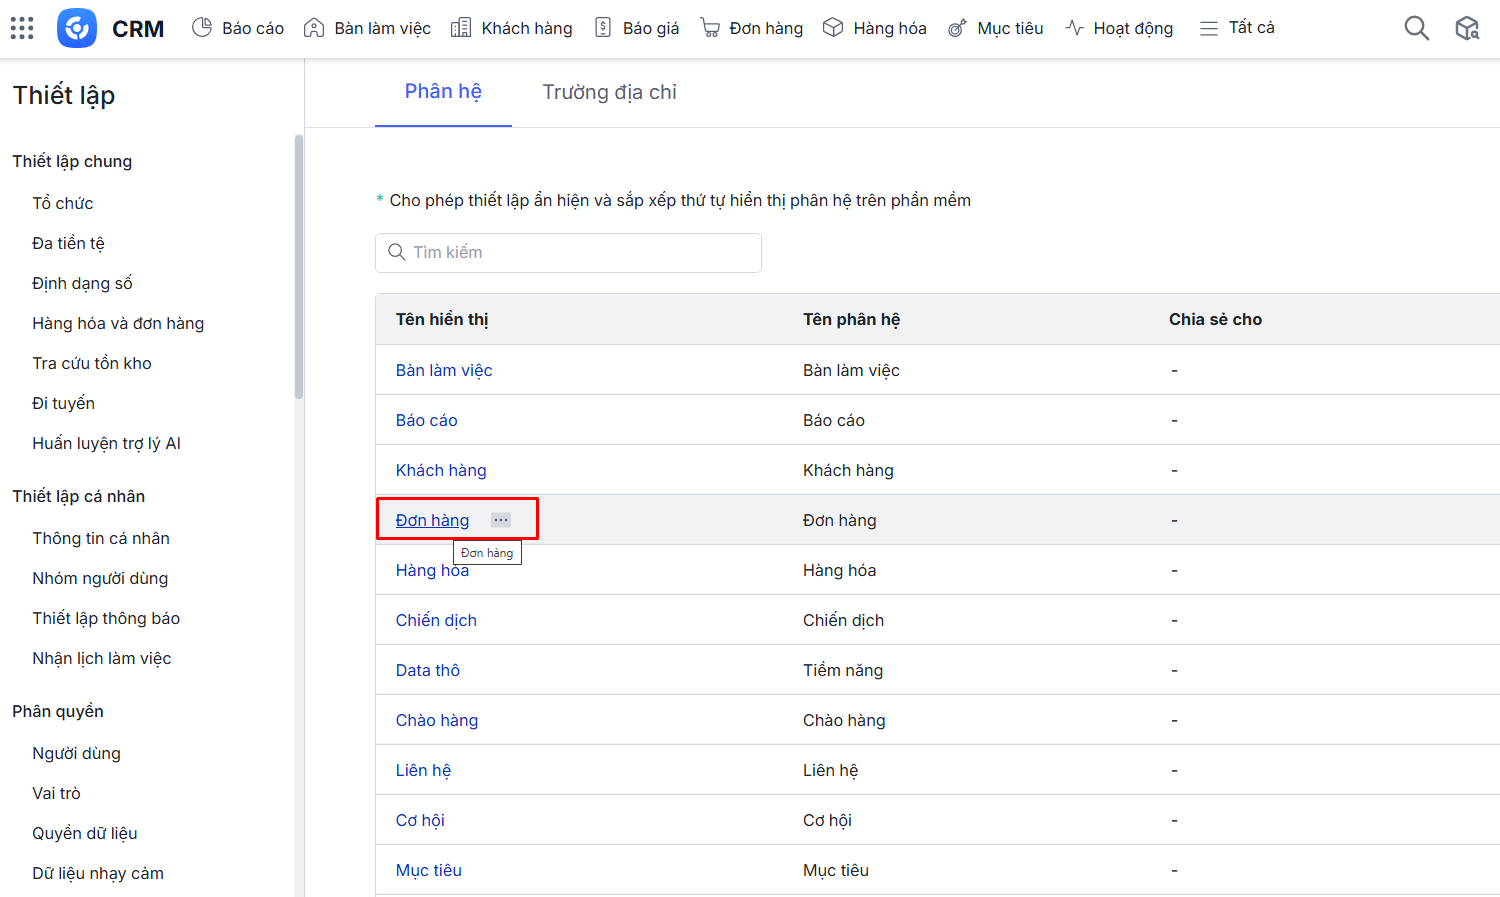Switch to the Trường địa chỉ tab
1500x897 pixels.
(609, 92)
